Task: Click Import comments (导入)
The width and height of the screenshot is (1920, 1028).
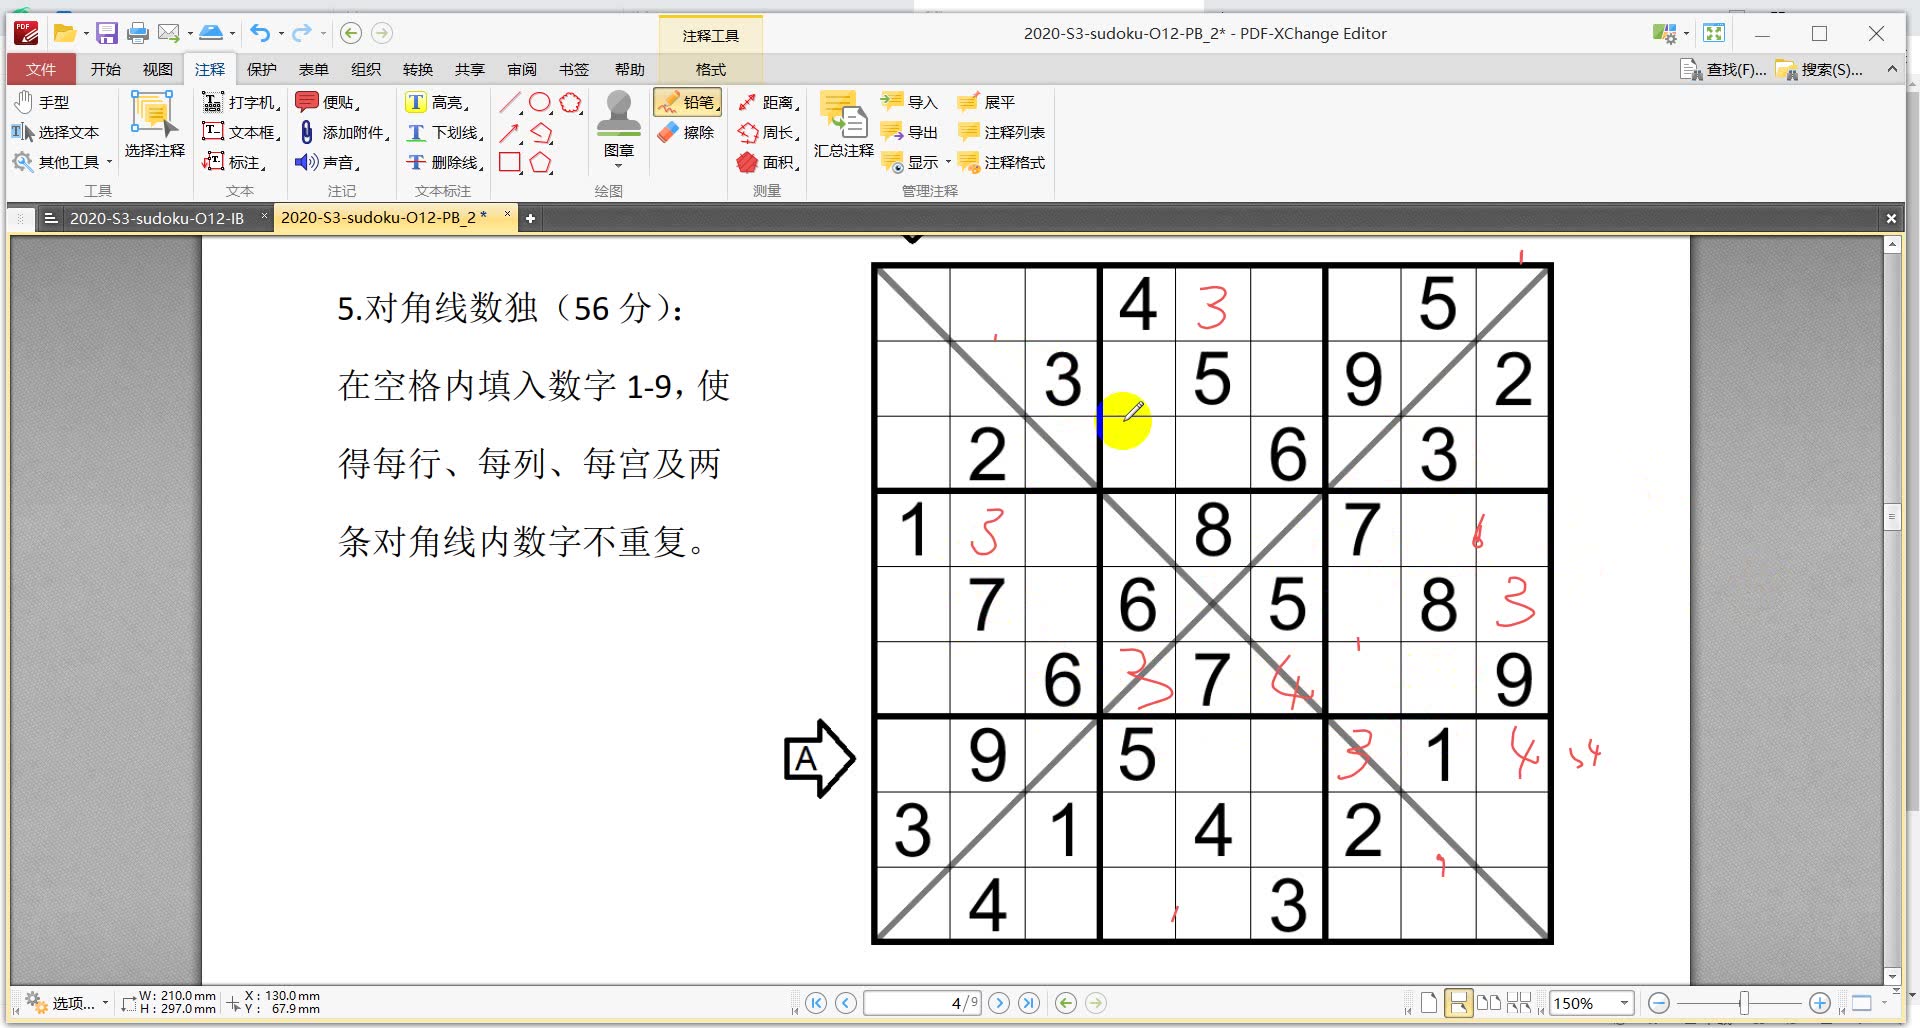Action: (909, 102)
